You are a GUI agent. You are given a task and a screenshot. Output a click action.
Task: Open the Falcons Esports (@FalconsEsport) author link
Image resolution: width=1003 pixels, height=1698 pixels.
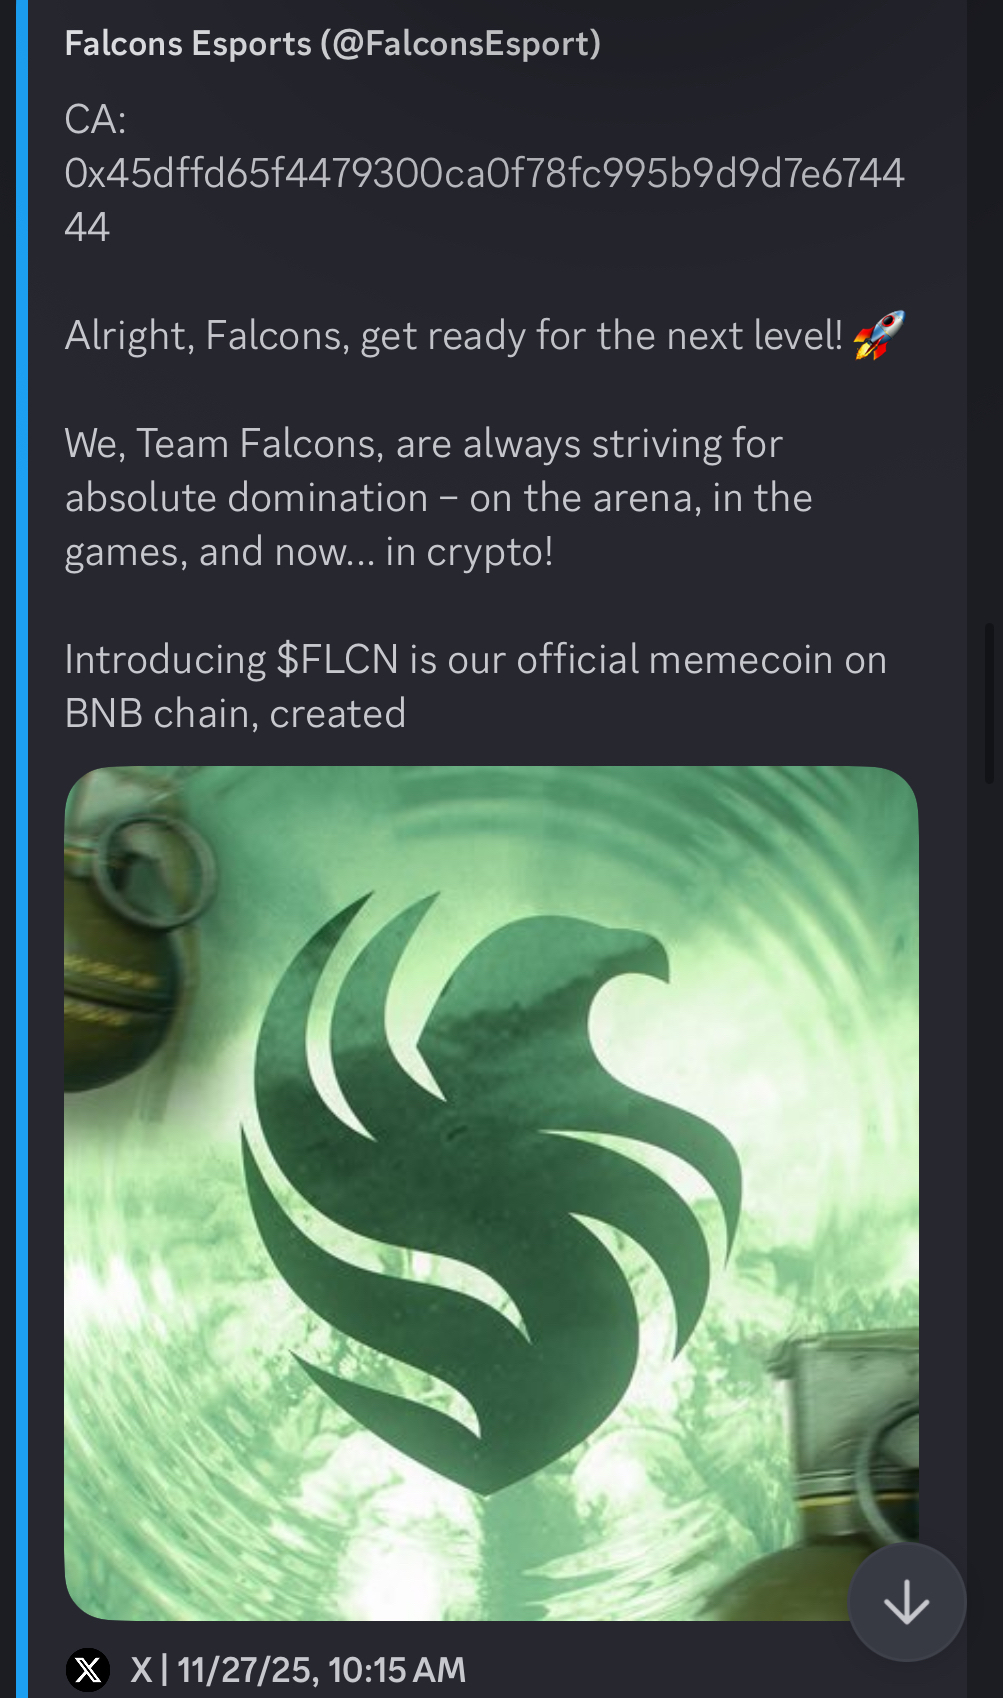tap(332, 44)
